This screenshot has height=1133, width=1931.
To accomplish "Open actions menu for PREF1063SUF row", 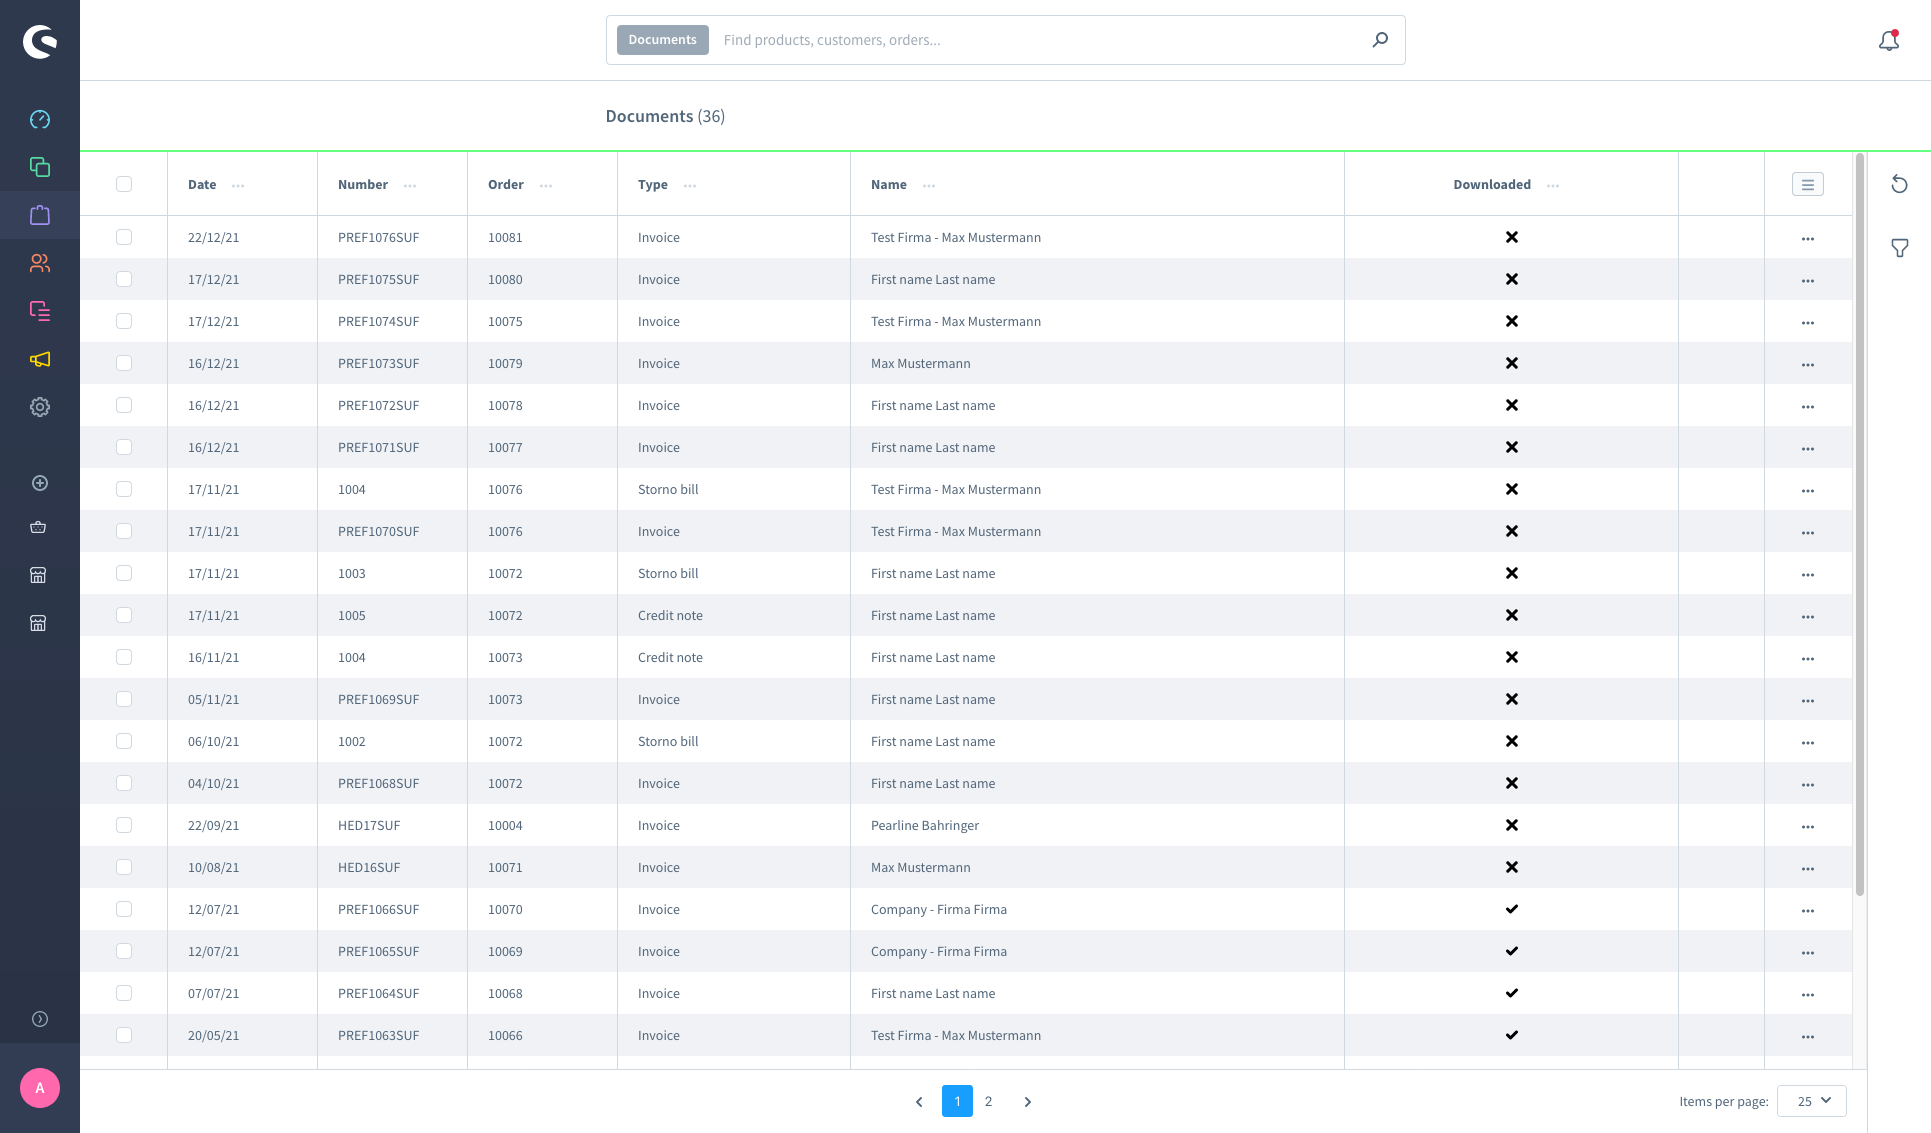I will click(1808, 1036).
